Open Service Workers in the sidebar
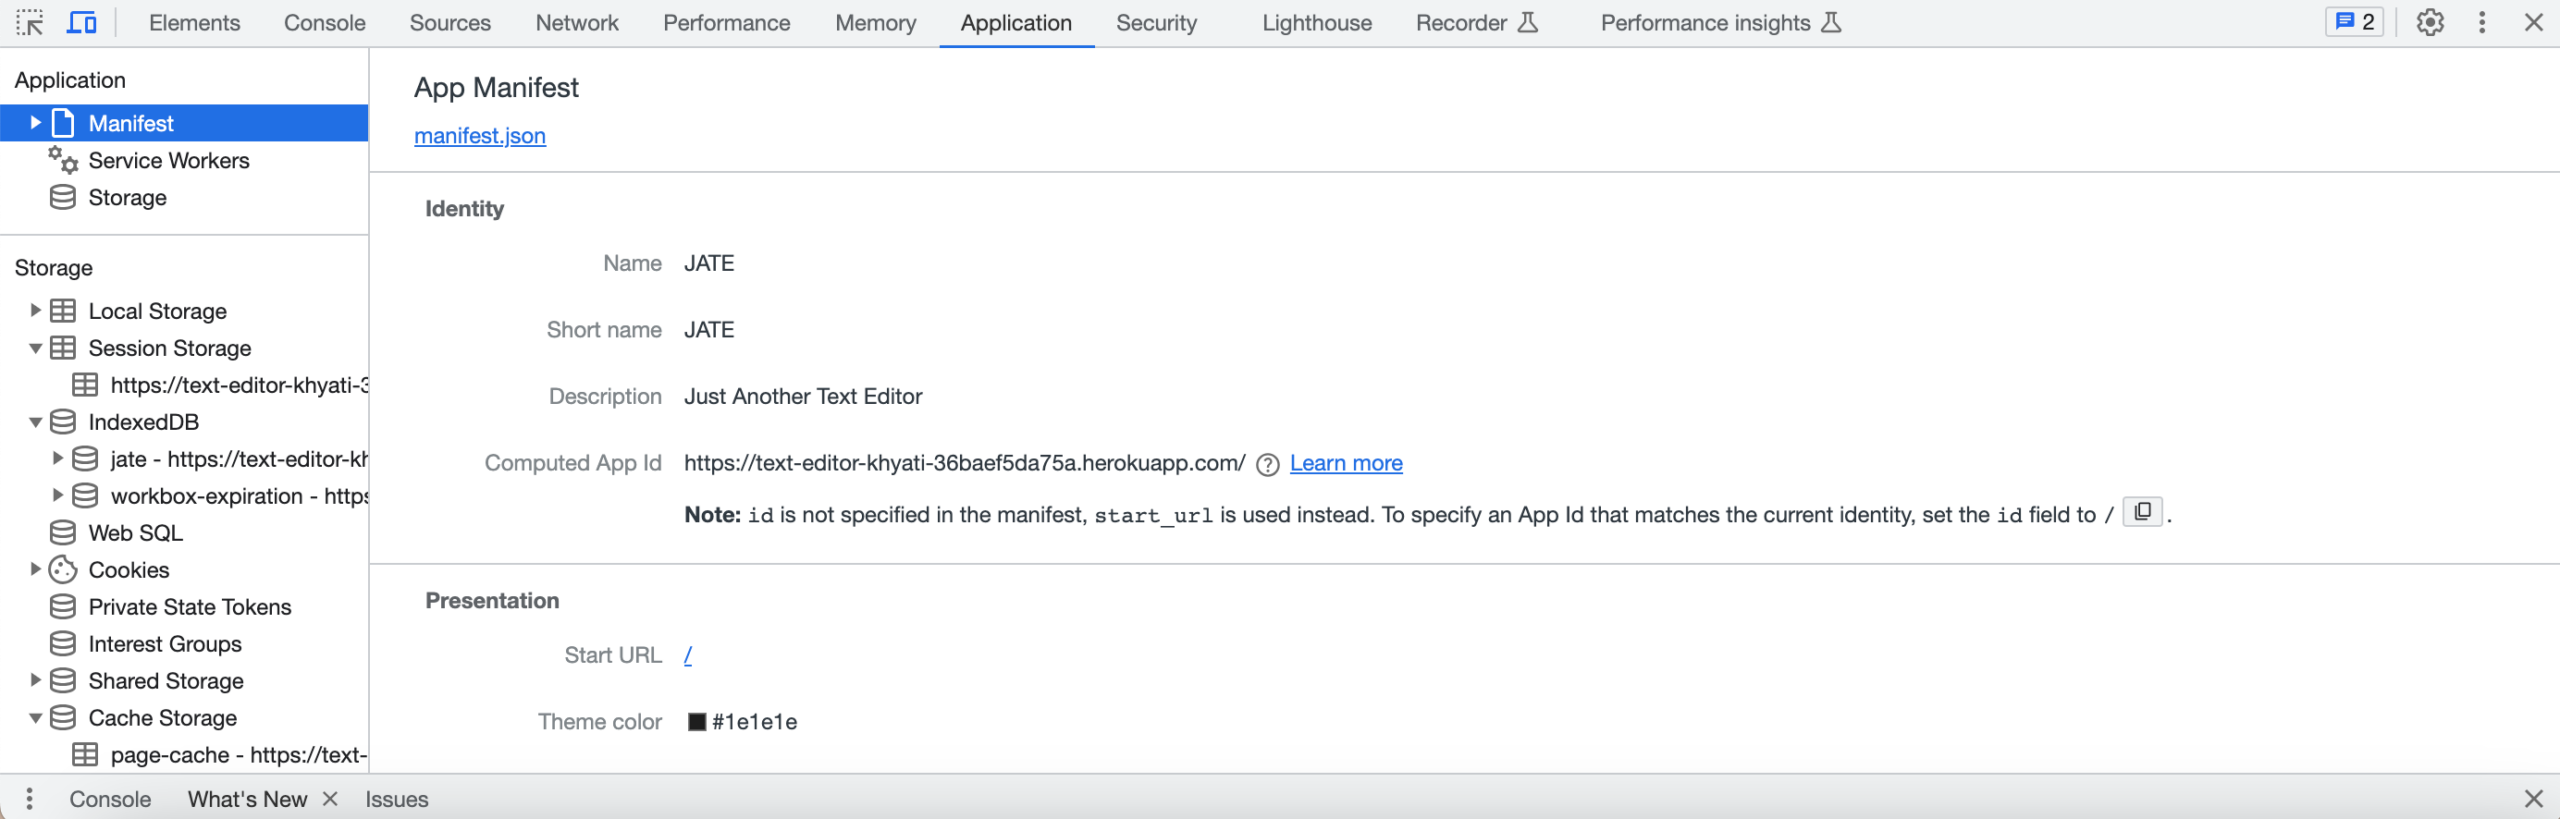Image resolution: width=2560 pixels, height=819 pixels. 168,161
